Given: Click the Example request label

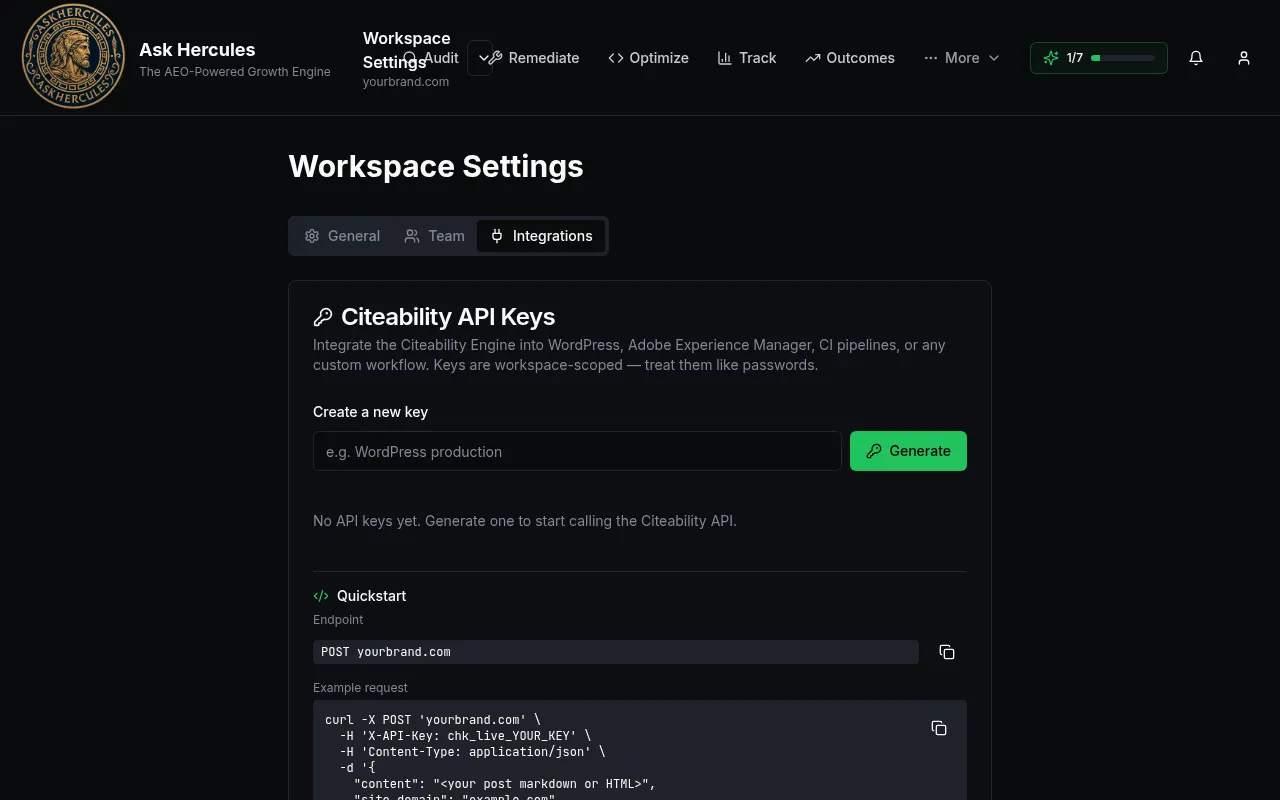Looking at the screenshot, I should 360,688.
